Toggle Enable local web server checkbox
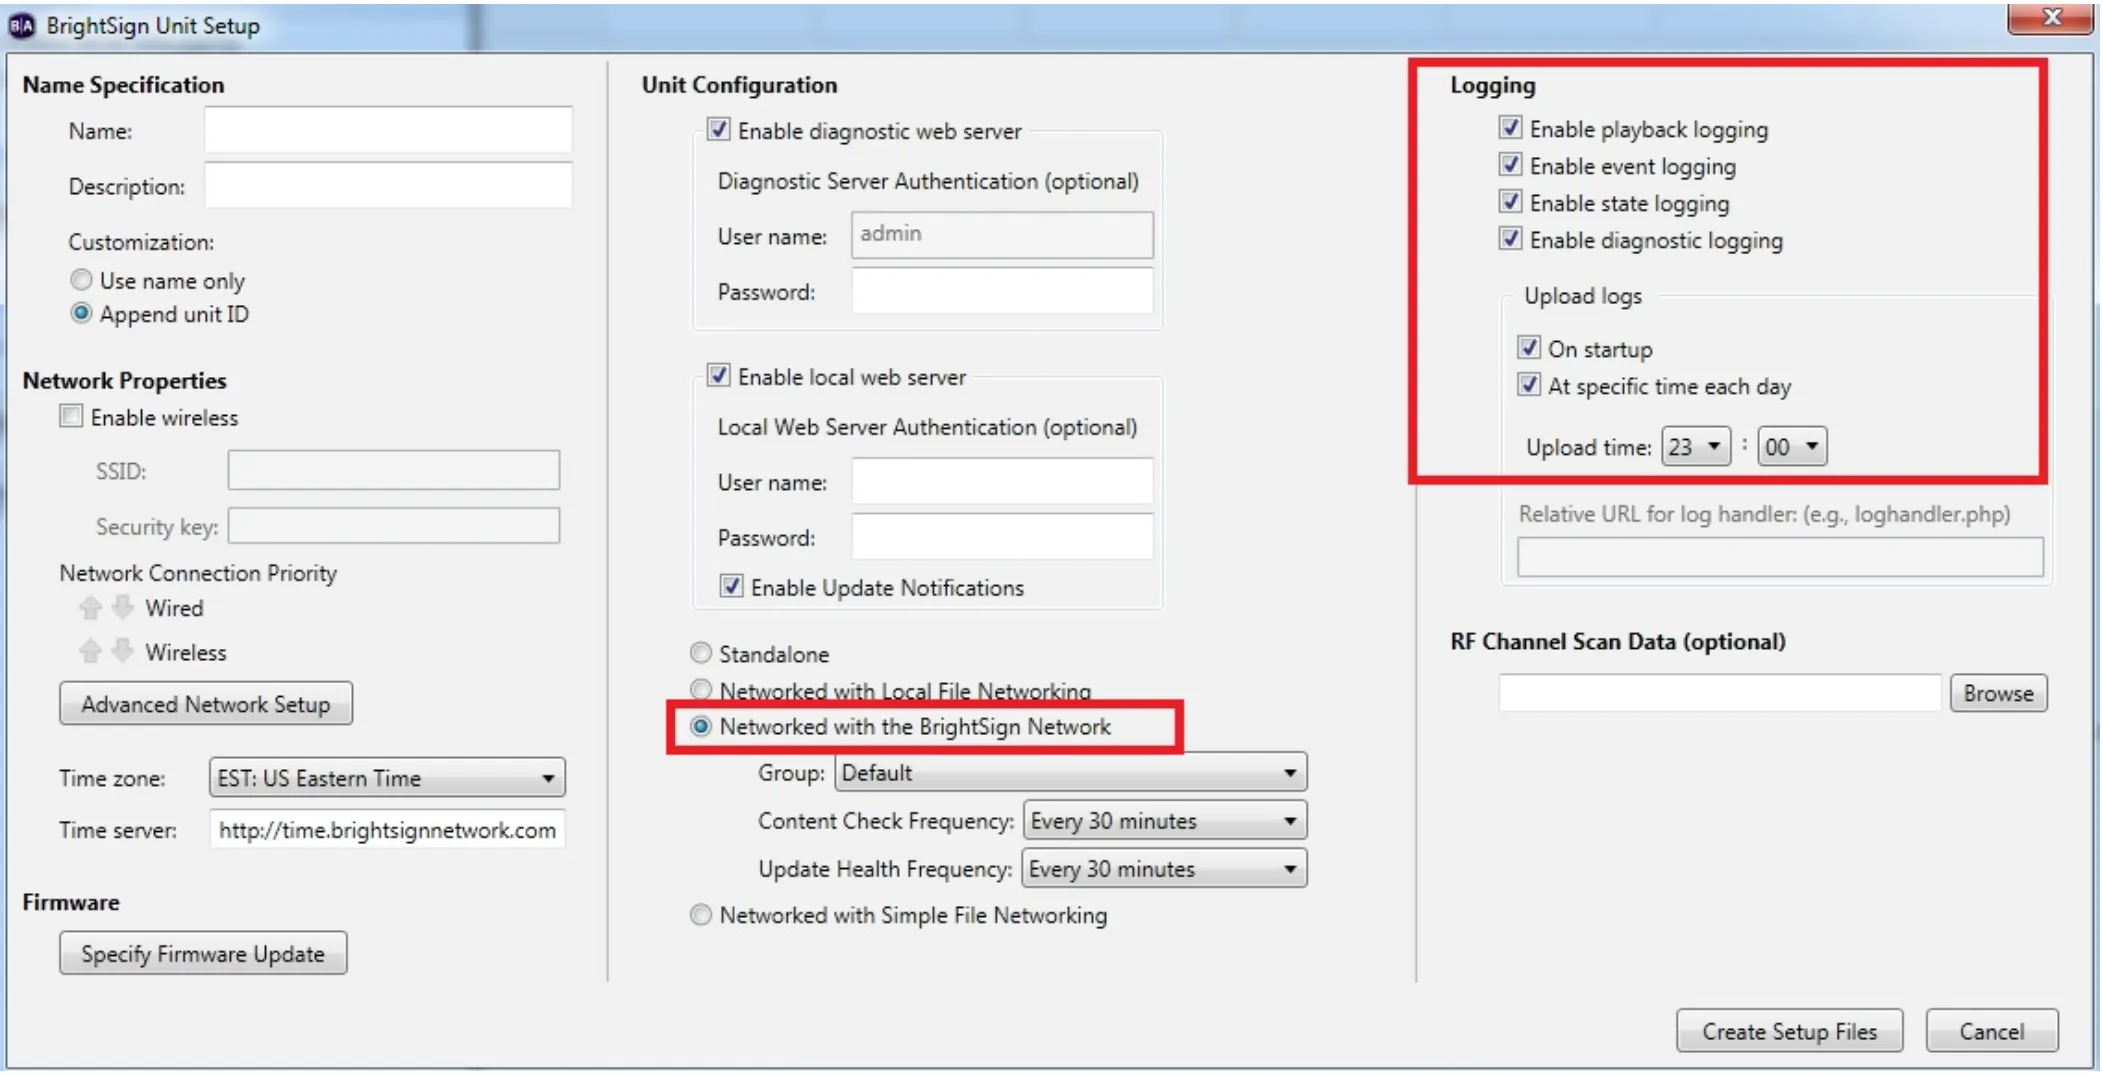Image resolution: width=2103 pixels, height=1077 pixels. coord(718,376)
